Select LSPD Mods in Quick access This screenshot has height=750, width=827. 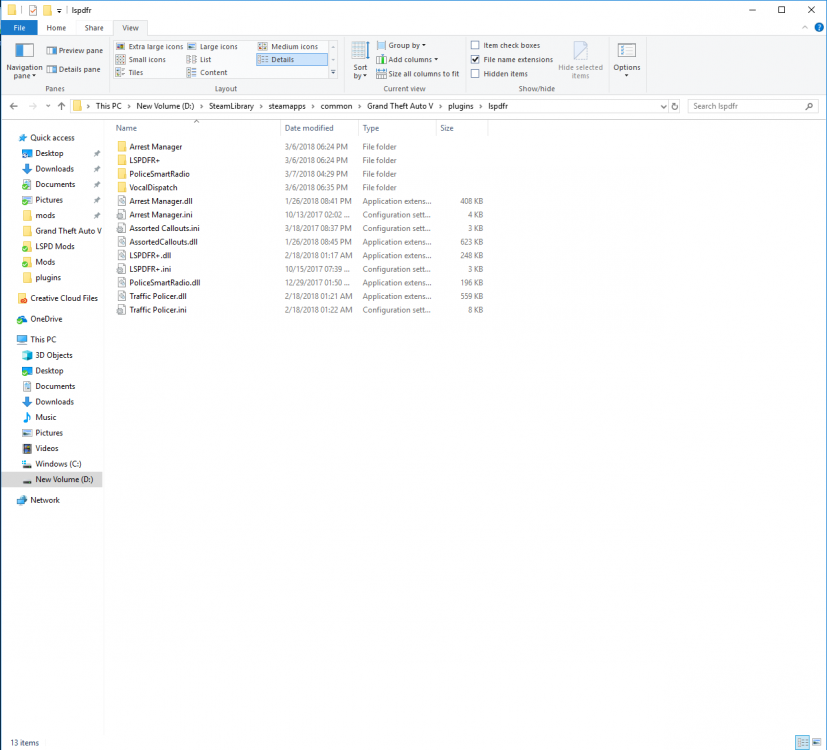pyautogui.click(x=55, y=246)
